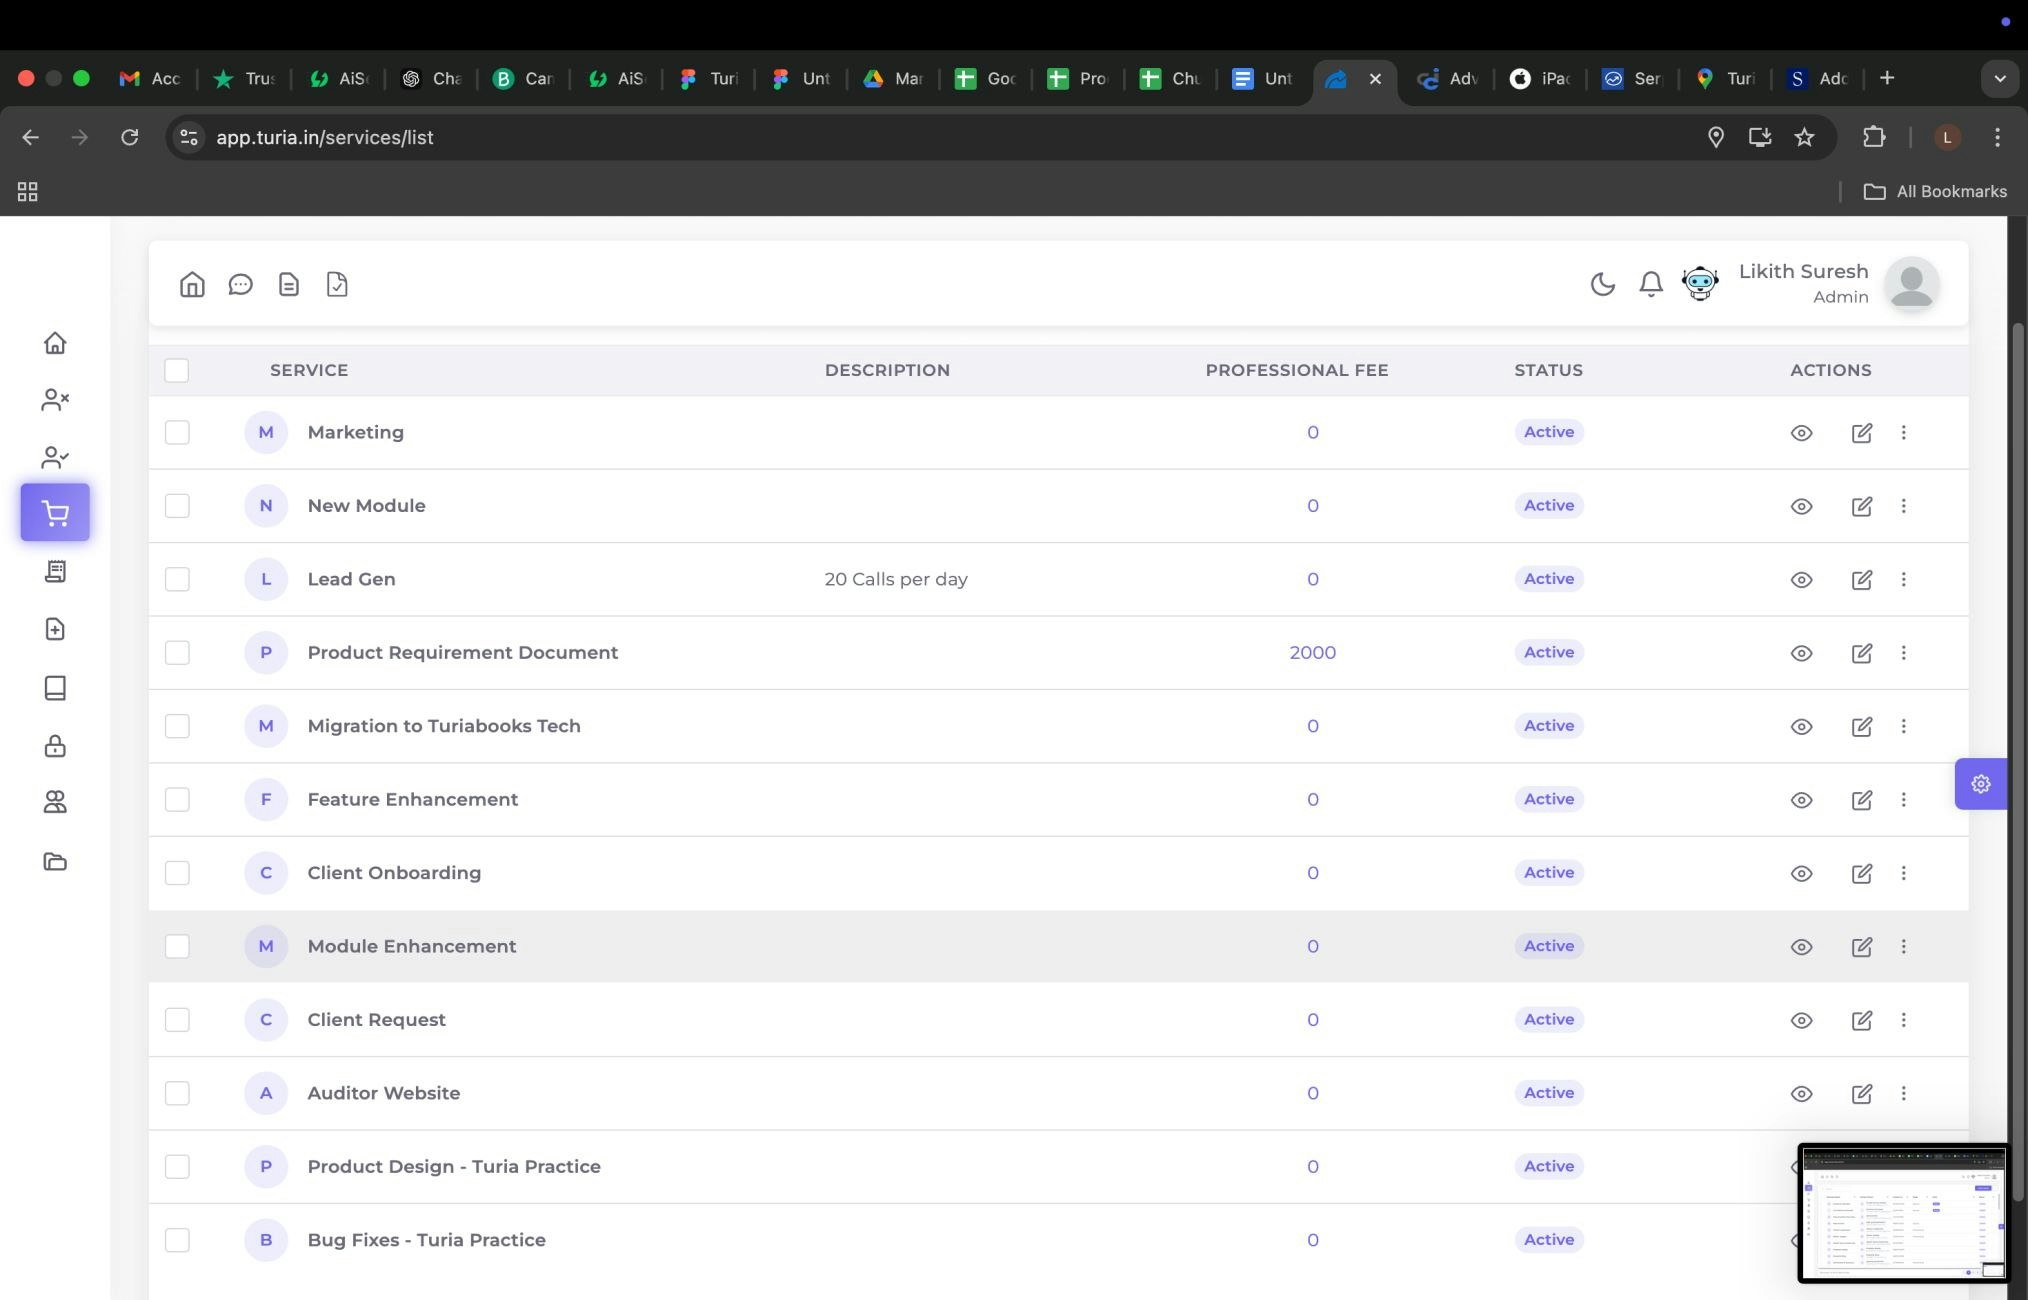Image resolution: width=2028 pixels, height=1300 pixels.
Task: Open the Product Design - Turia Practice service
Action: point(454,1166)
